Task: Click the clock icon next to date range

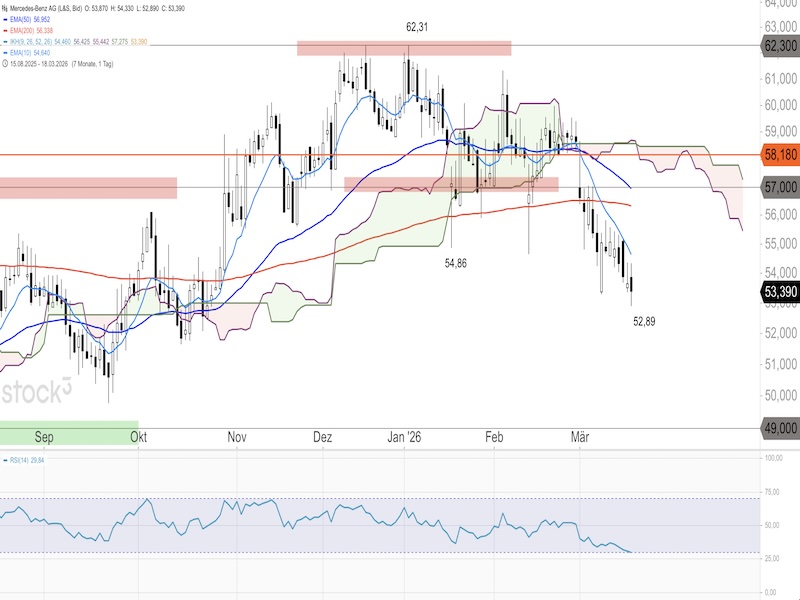Action: pos(5,65)
